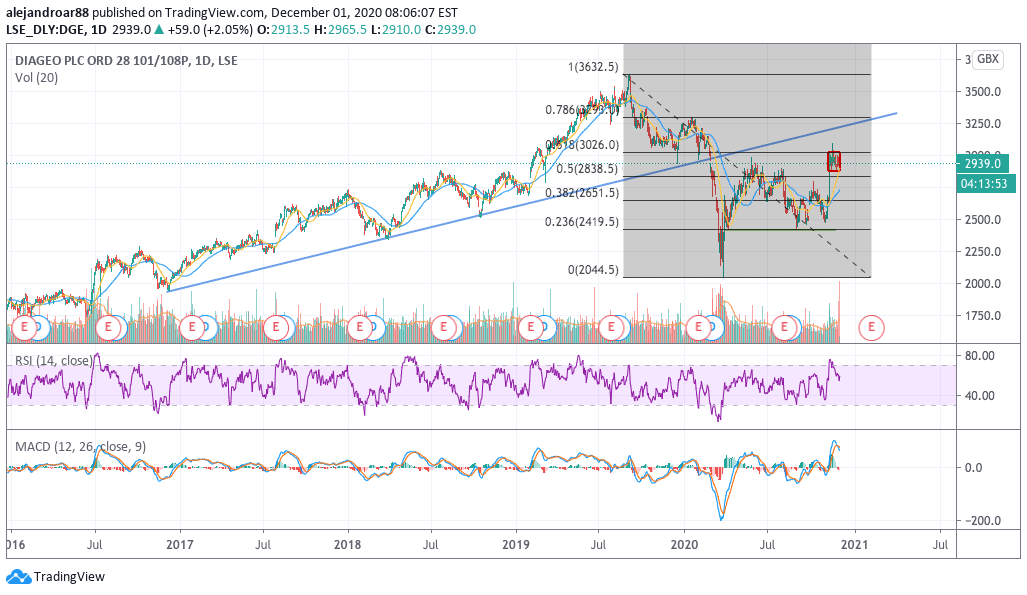Click the 0.618(3026.0) Fibonacci label
The height and width of the screenshot is (595, 1027).
click(x=582, y=145)
